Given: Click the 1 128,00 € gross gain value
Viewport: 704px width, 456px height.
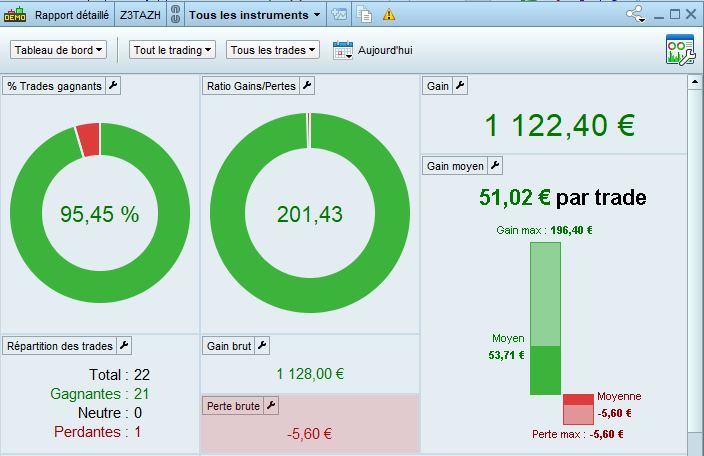Looking at the screenshot, I should [310, 374].
